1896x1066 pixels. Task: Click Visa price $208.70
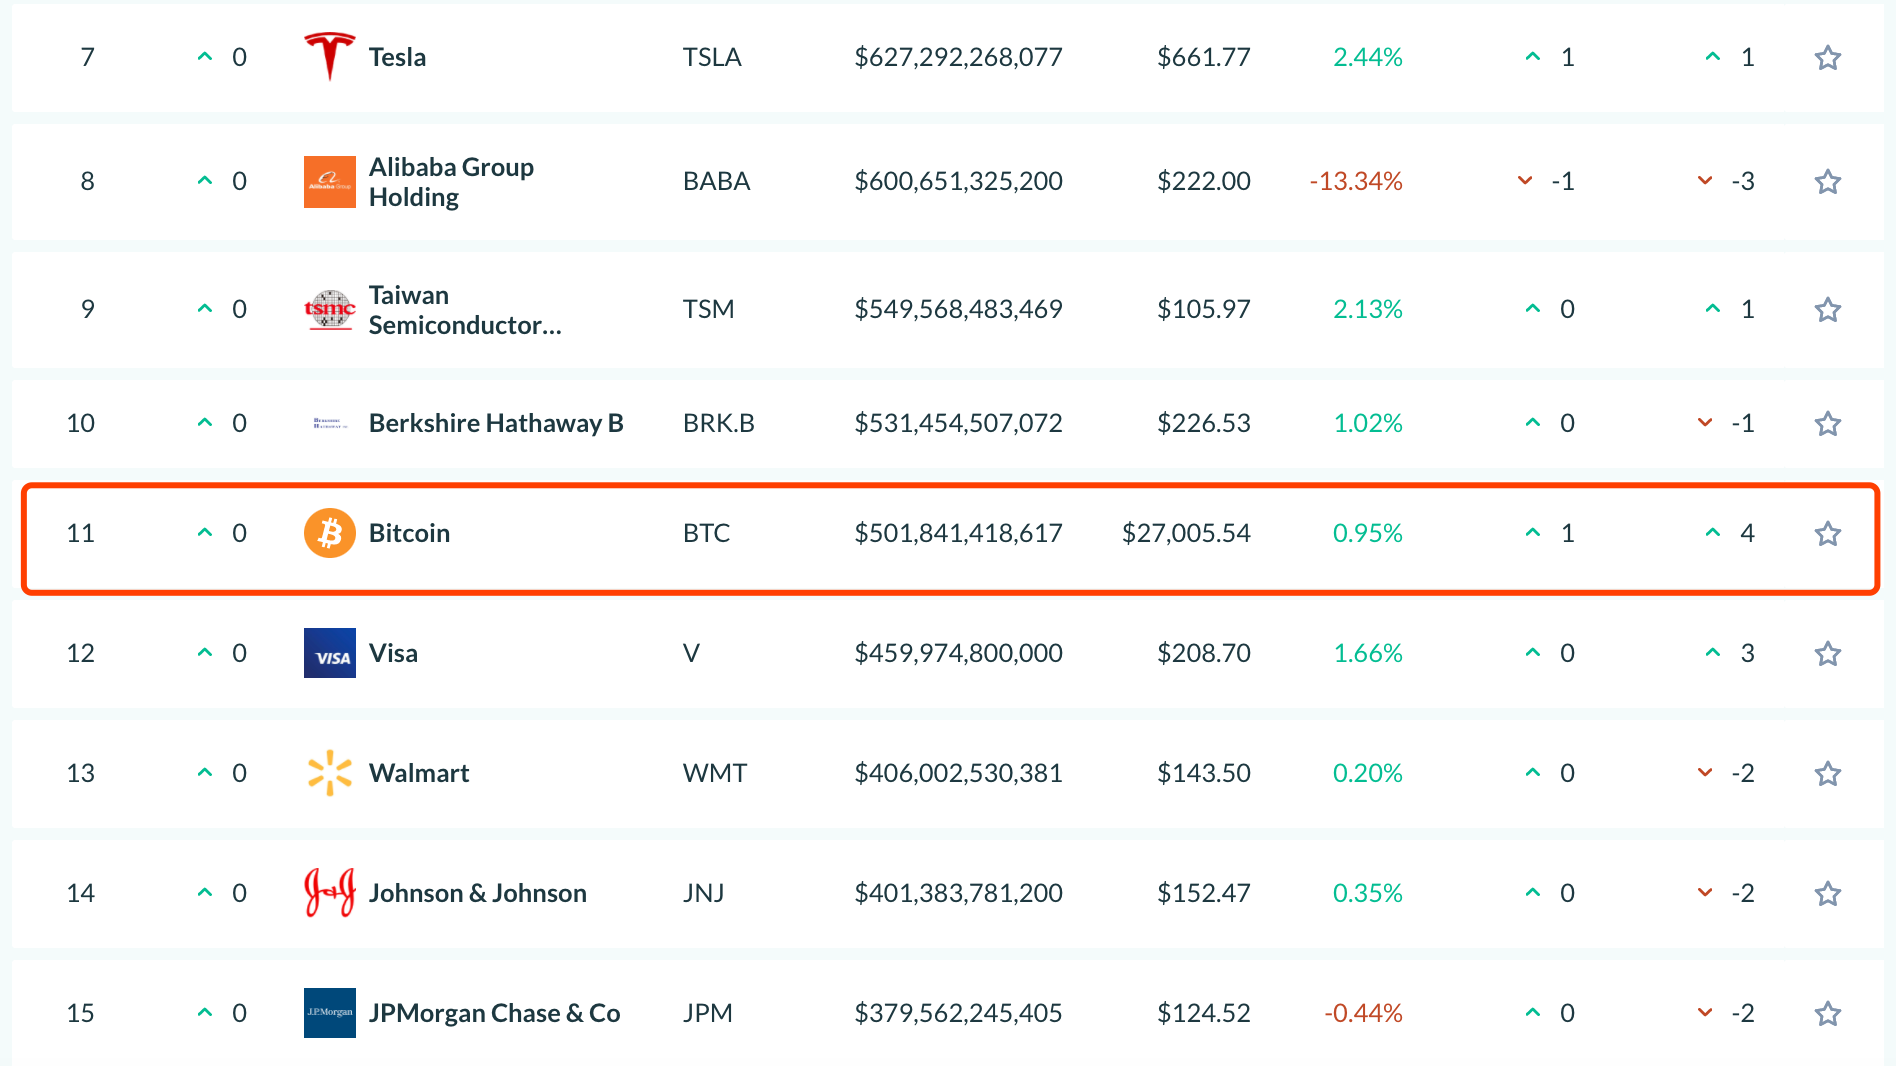[x=1203, y=653]
